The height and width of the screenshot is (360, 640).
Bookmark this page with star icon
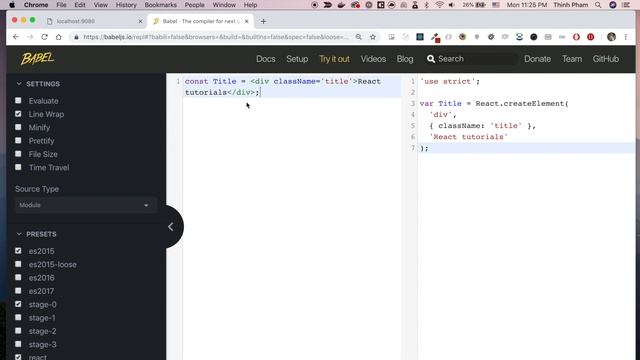pyautogui.click(x=373, y=37)
